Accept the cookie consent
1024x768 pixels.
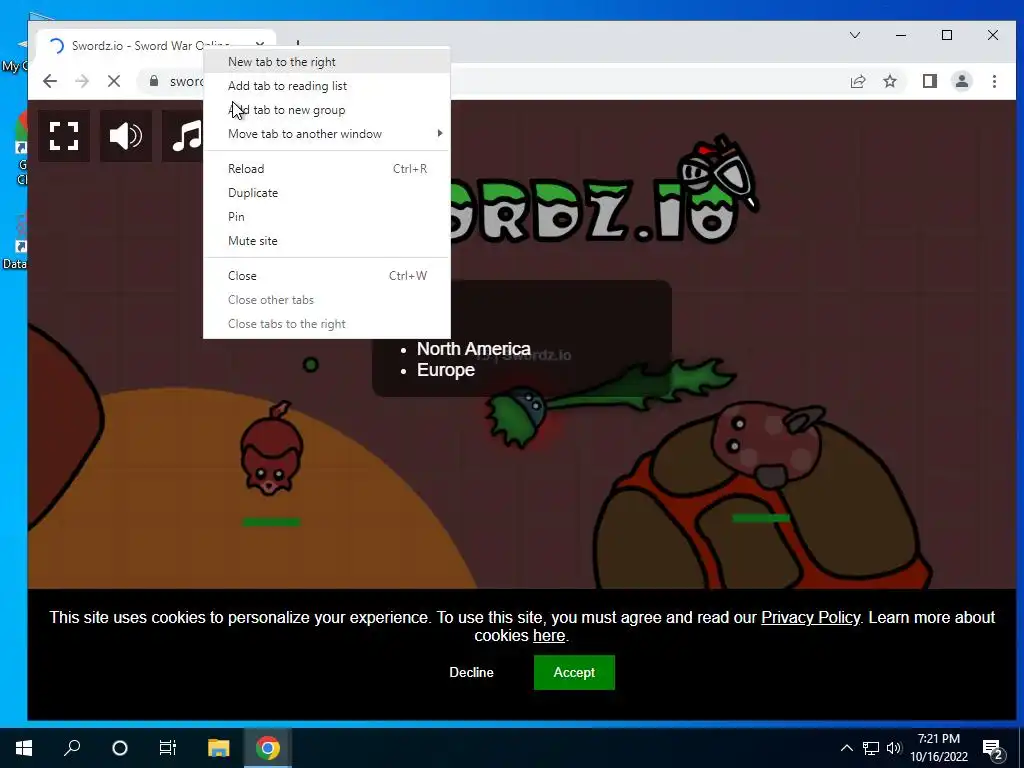[574, 672]
